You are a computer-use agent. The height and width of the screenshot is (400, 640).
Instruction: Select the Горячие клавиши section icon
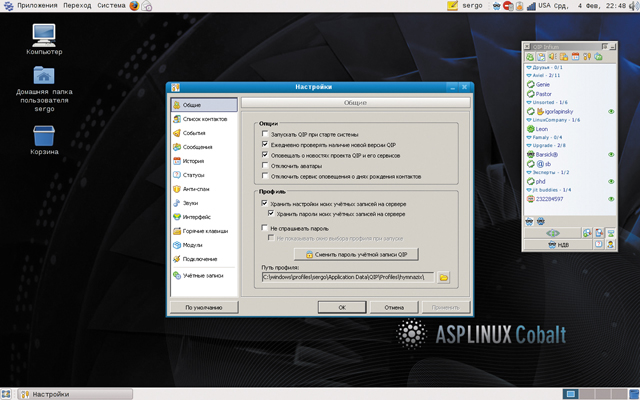click(x=177, y=231)
